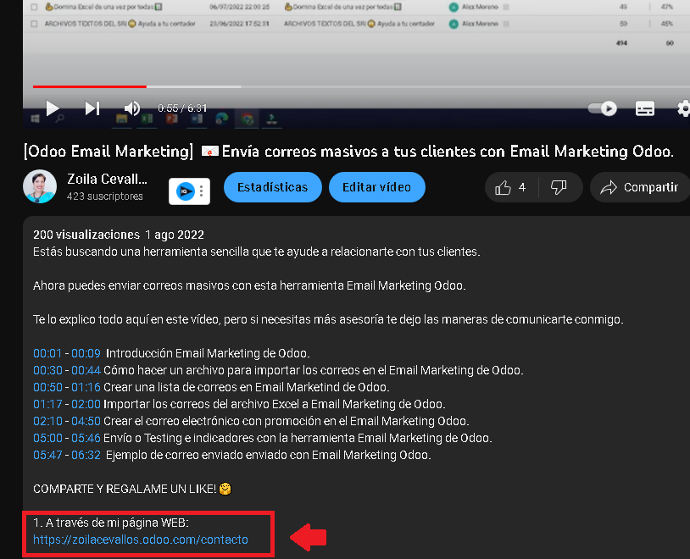Jump to timestamp 02:00
The height and width of the screenshot is (559, 690).
[86, 404]
